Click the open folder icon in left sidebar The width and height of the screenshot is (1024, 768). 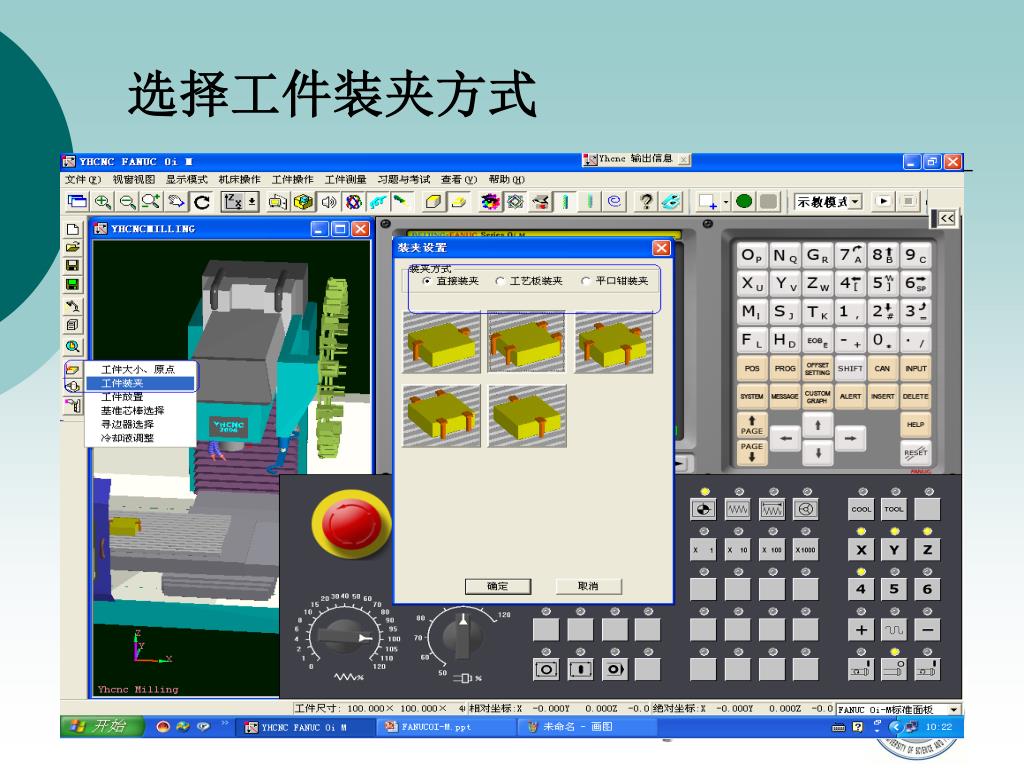72,248
